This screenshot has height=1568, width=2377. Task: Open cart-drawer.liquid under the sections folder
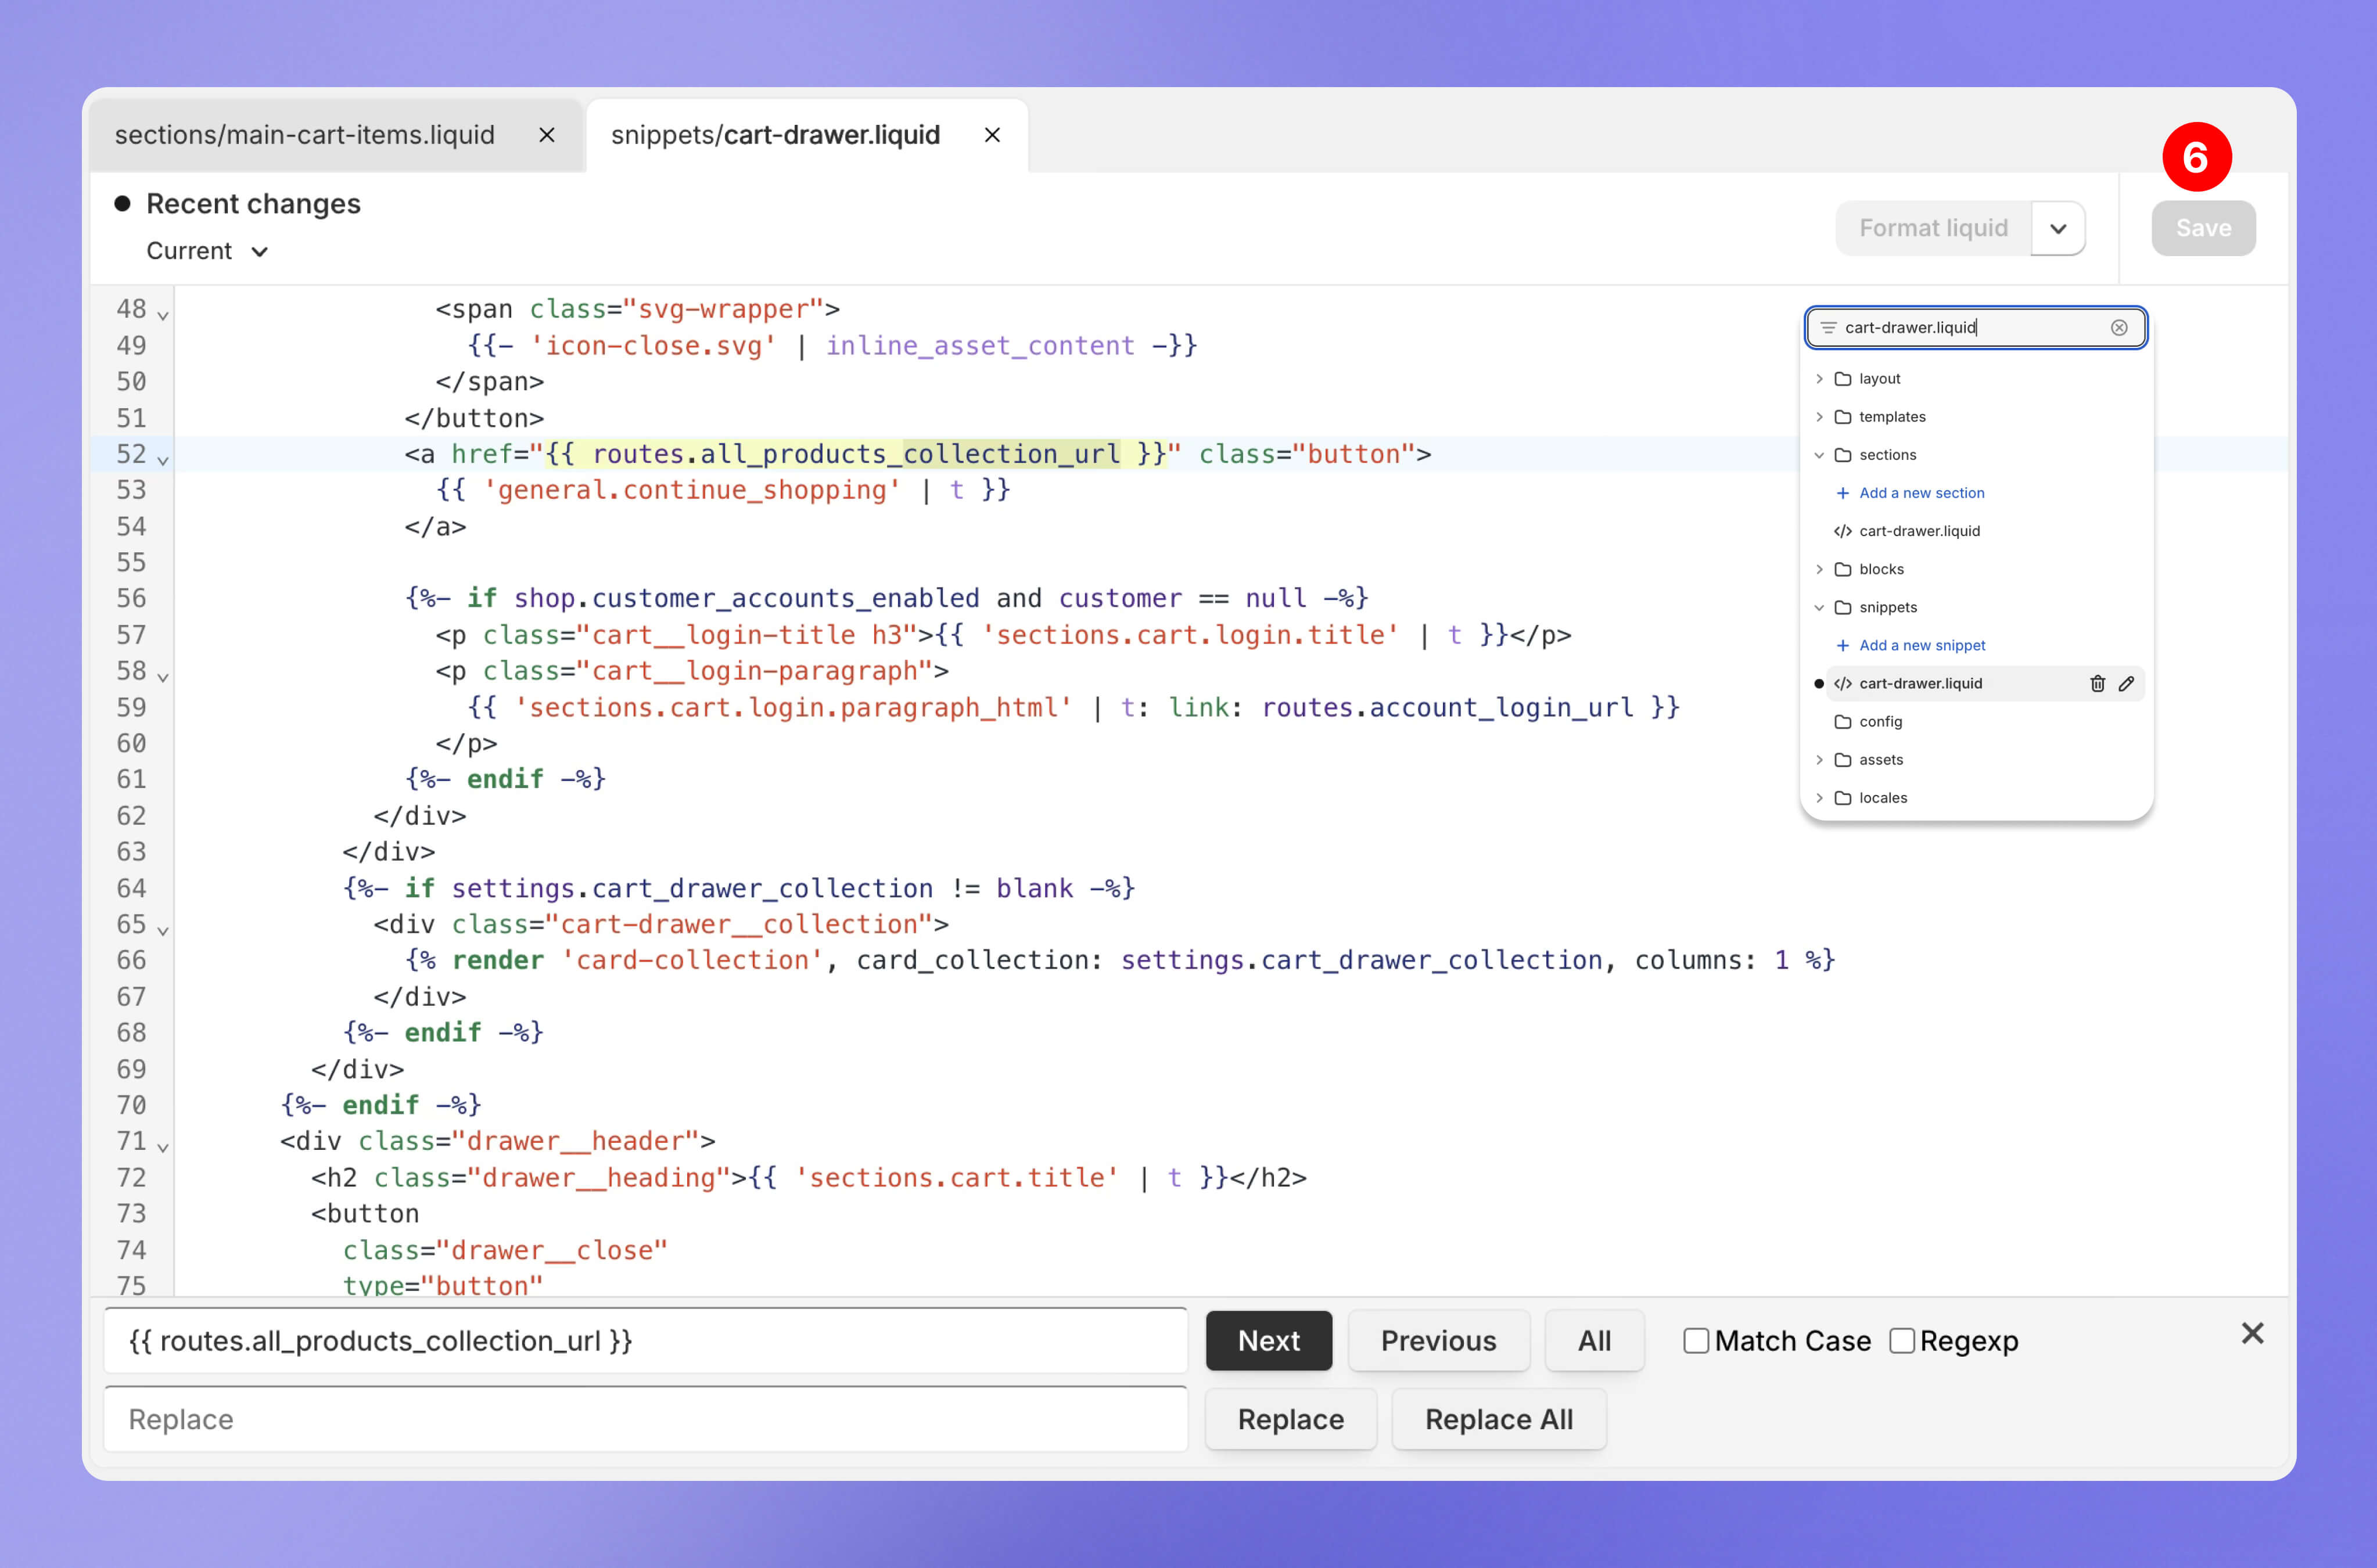(x=1918, y=531)
